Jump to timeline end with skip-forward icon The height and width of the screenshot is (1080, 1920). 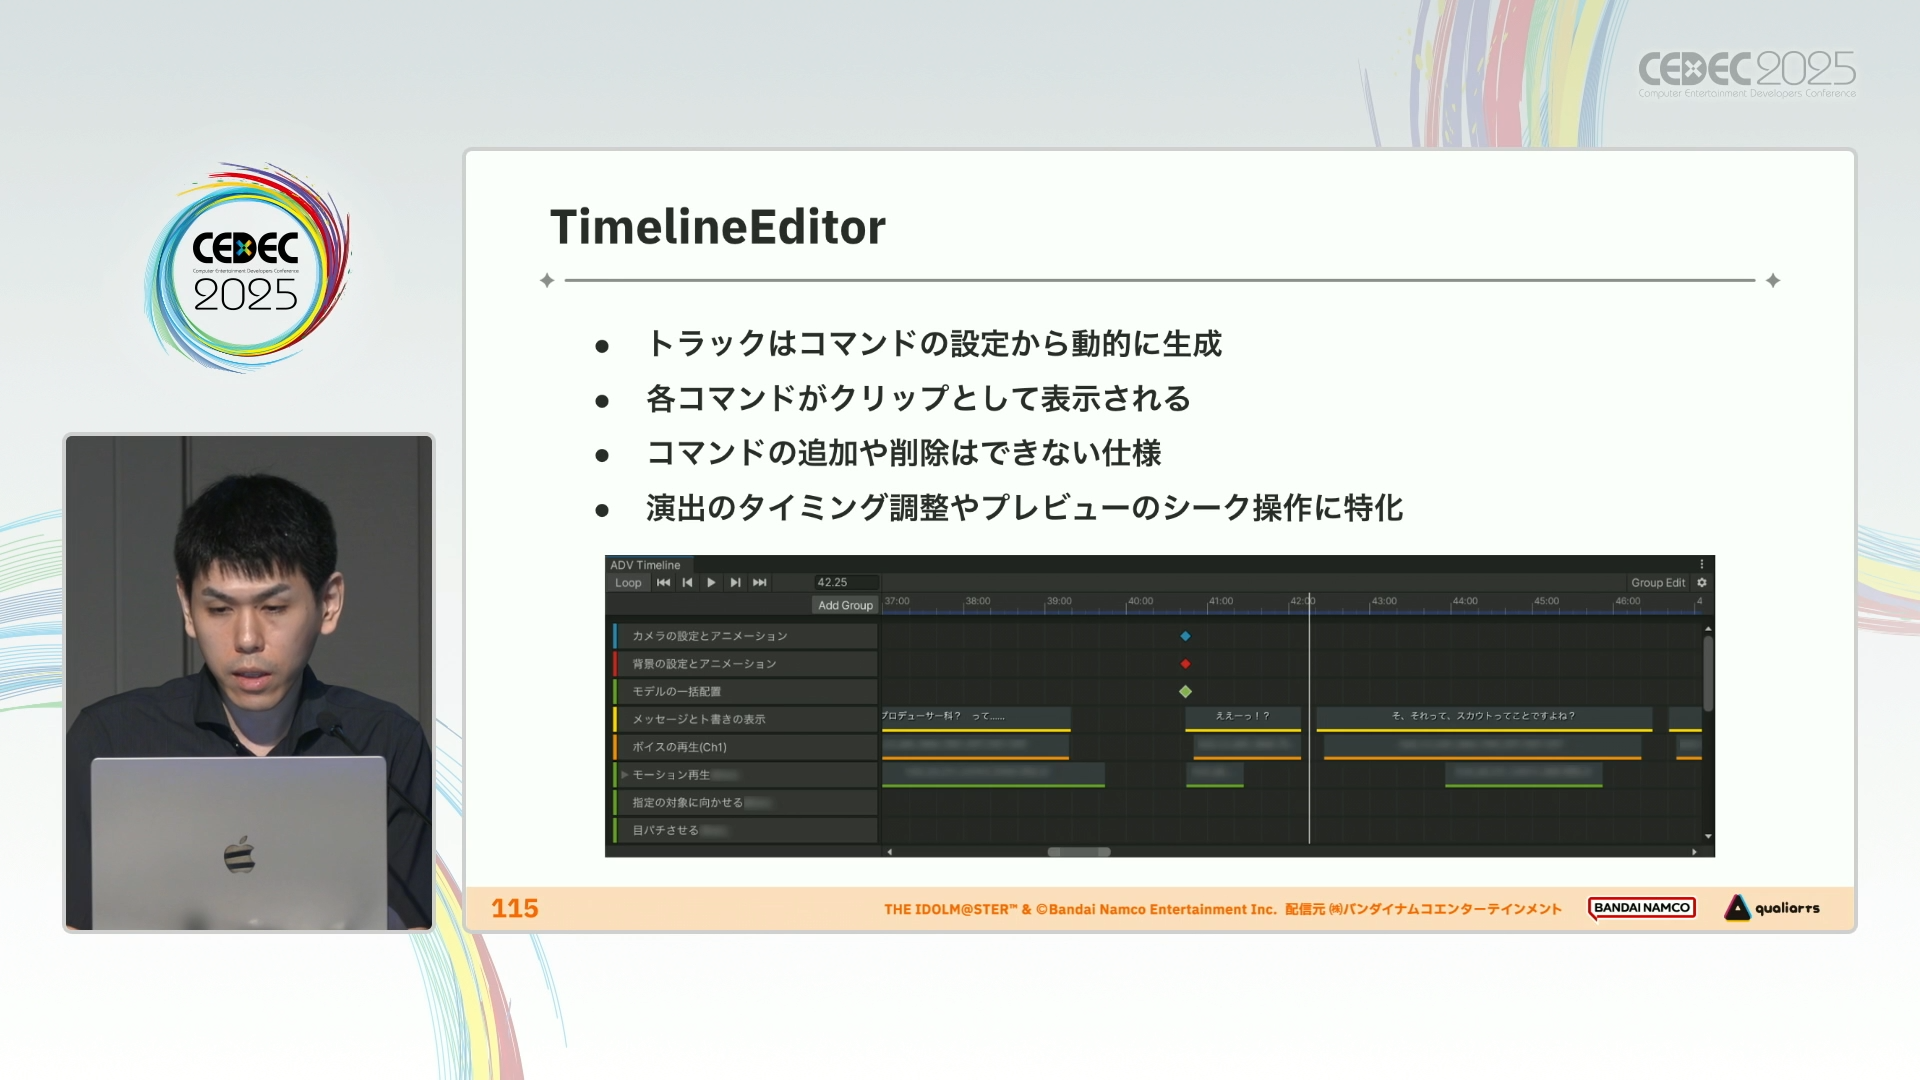pyautogui.click(x=760, y=582)
